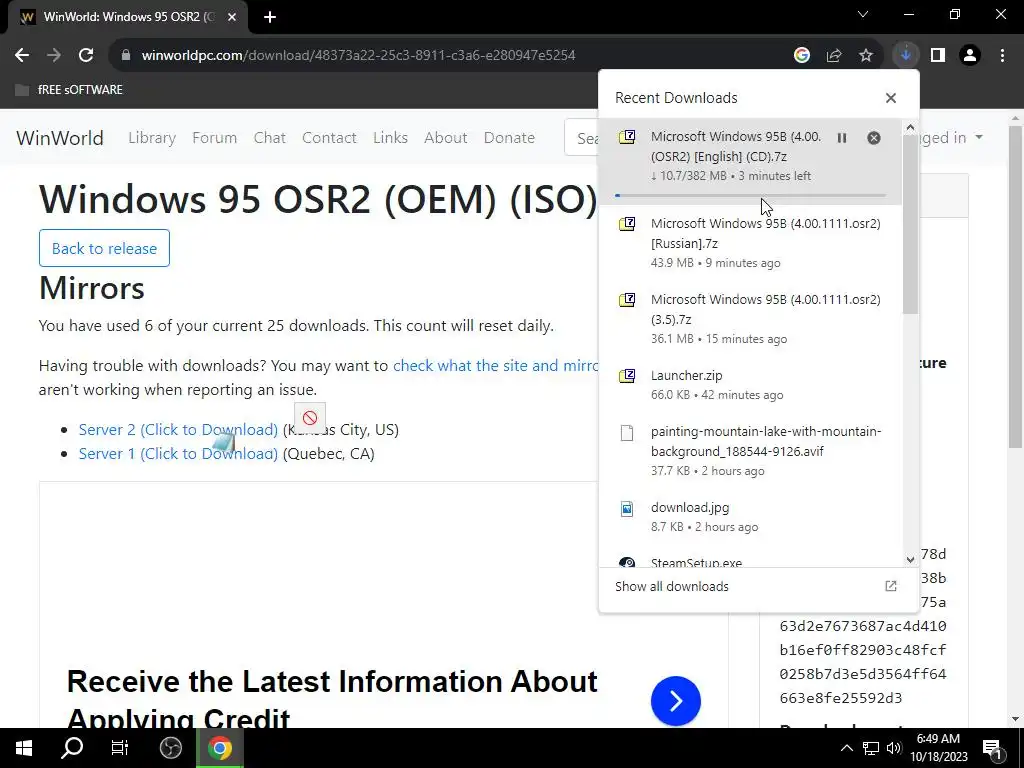Click the downloads popup scrollbar thumb
1024x768 pixels.
coord(910,225)
